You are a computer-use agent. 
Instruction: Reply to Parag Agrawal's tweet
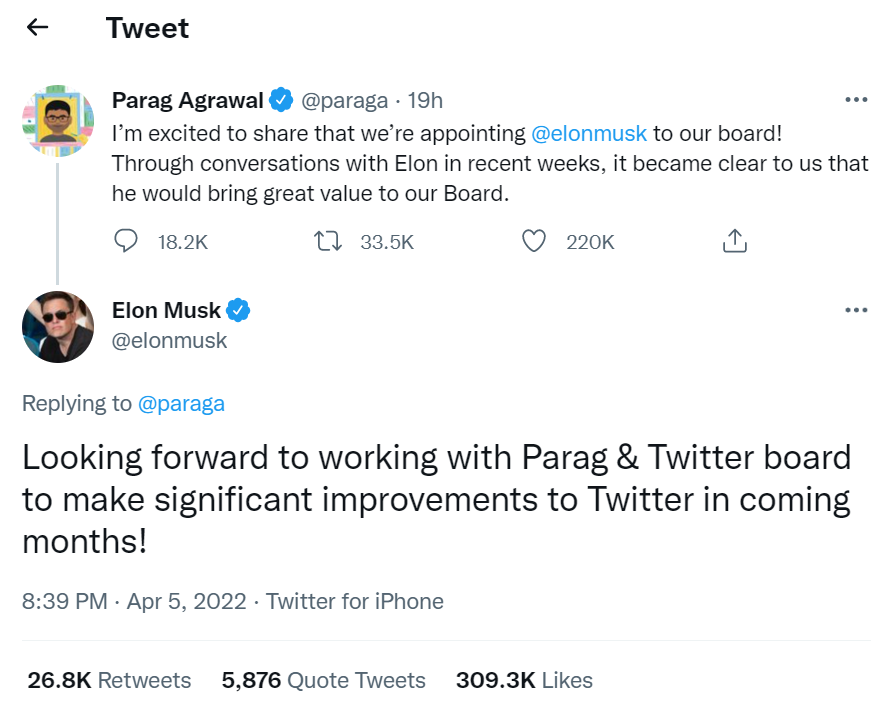point(126,241)
